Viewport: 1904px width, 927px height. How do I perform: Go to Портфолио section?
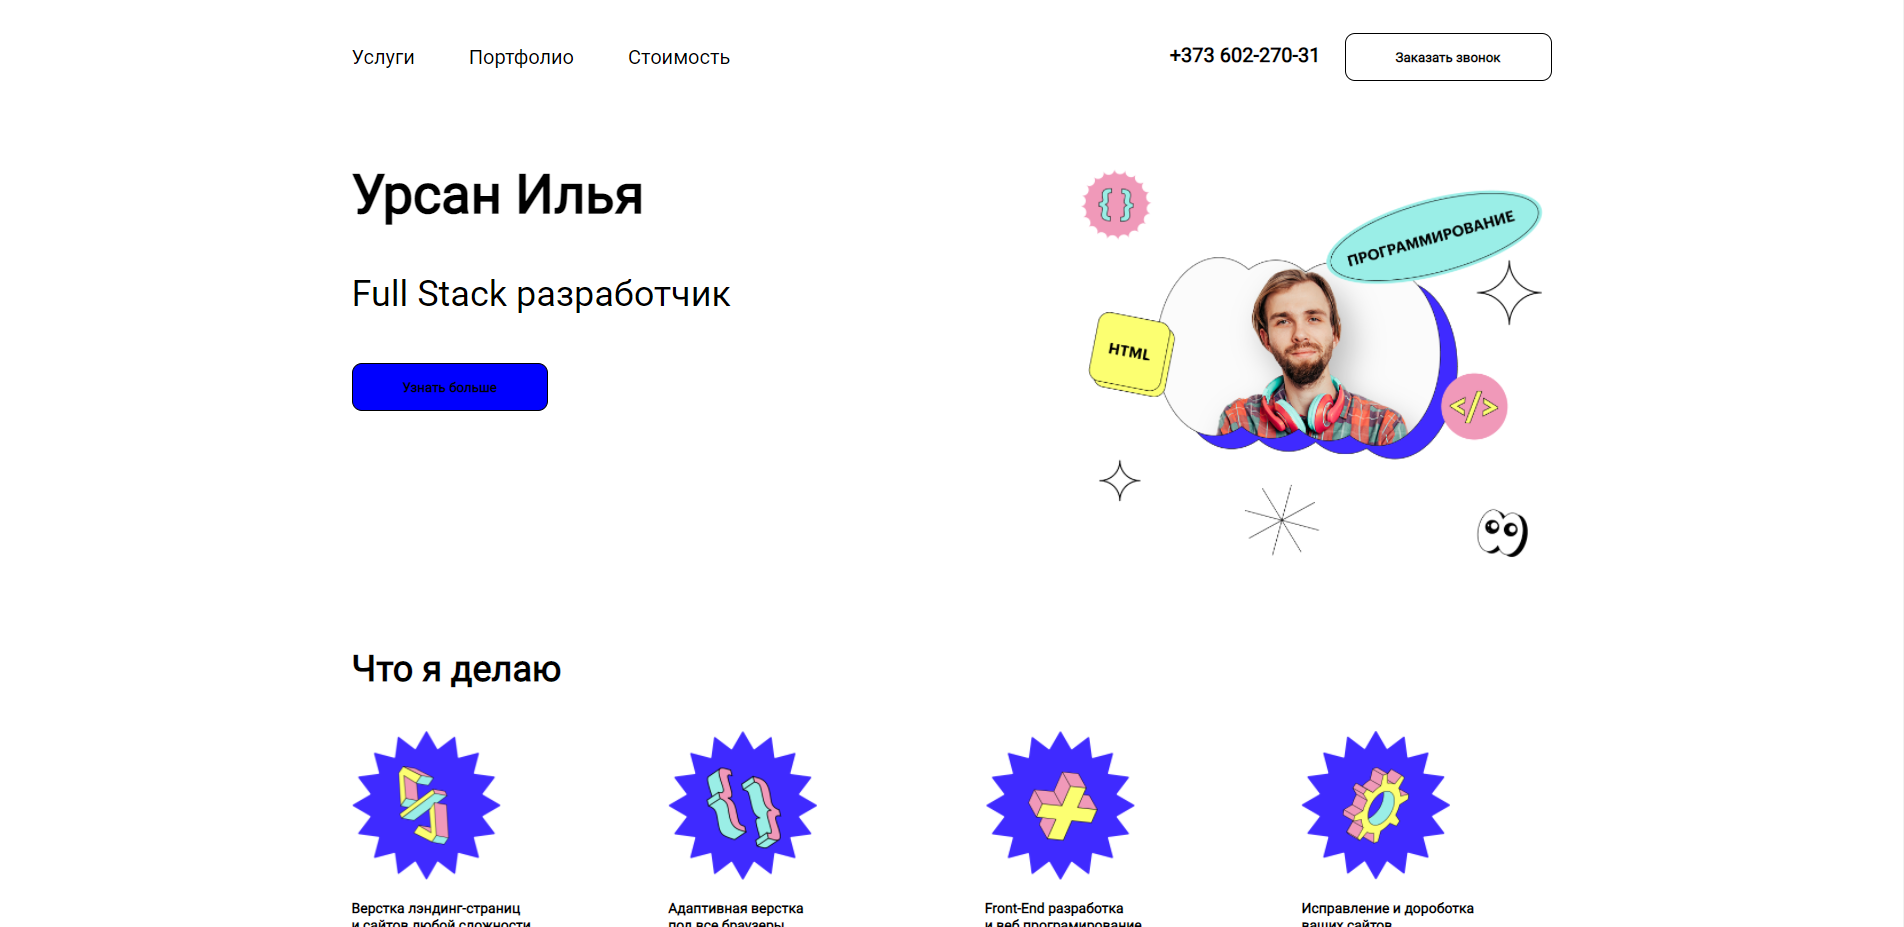[x=521, y=58]
